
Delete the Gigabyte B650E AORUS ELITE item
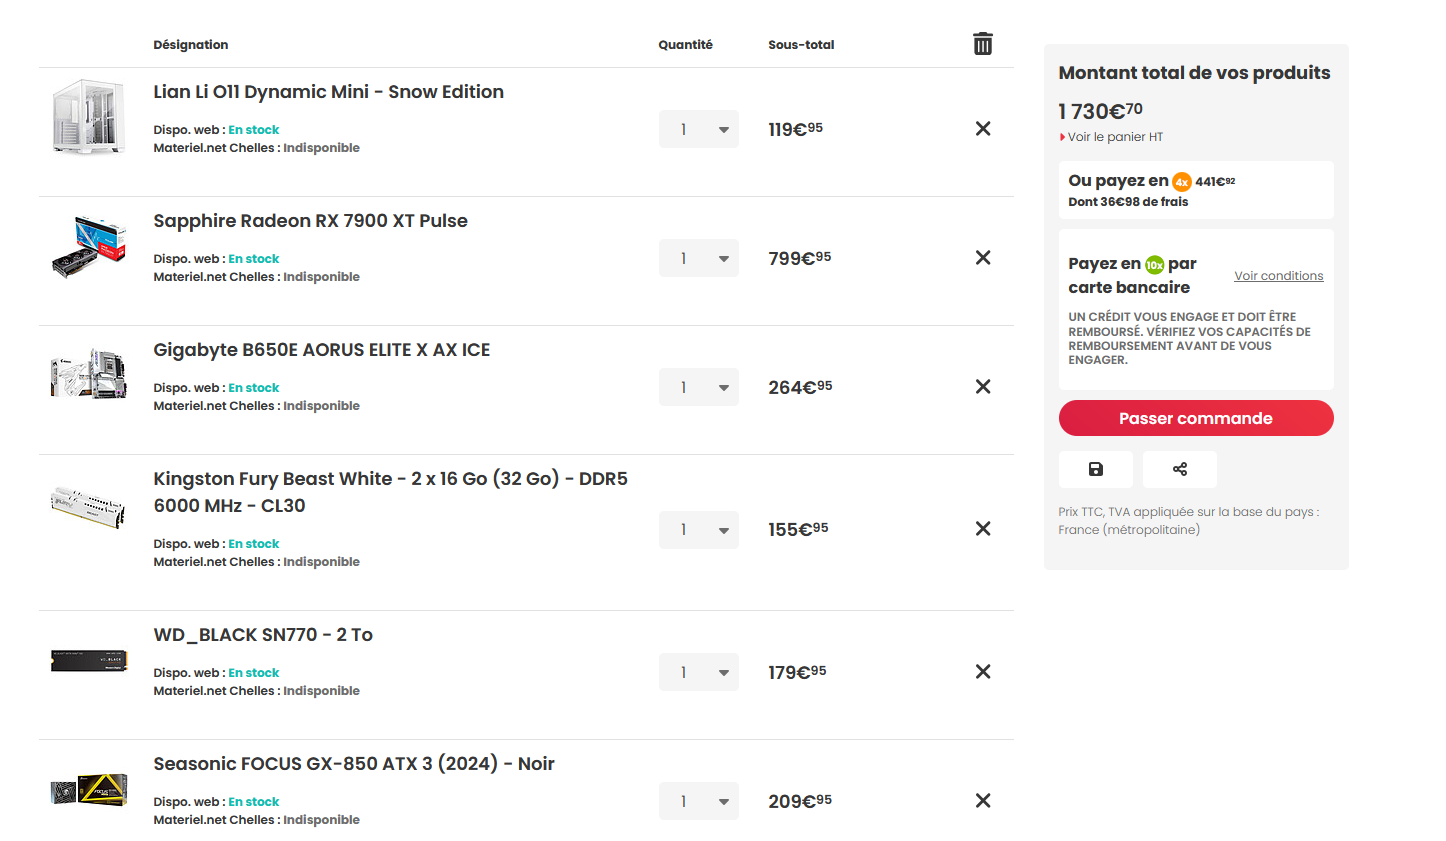[983, 387]
